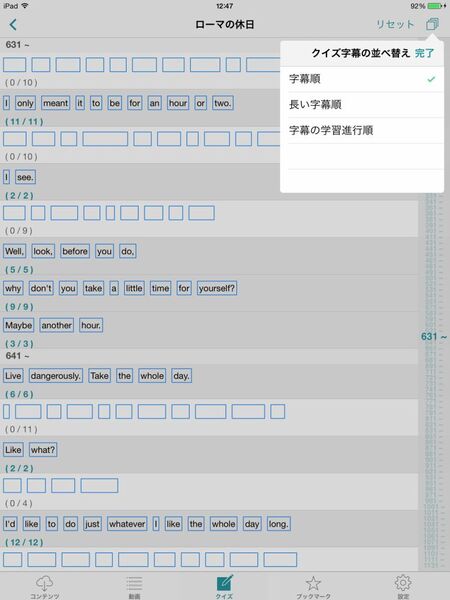Image resolution: width=450 pixels, height=600 pixels.
Task: Tap the 'yourself?' word tile
Action: (217, 288)
